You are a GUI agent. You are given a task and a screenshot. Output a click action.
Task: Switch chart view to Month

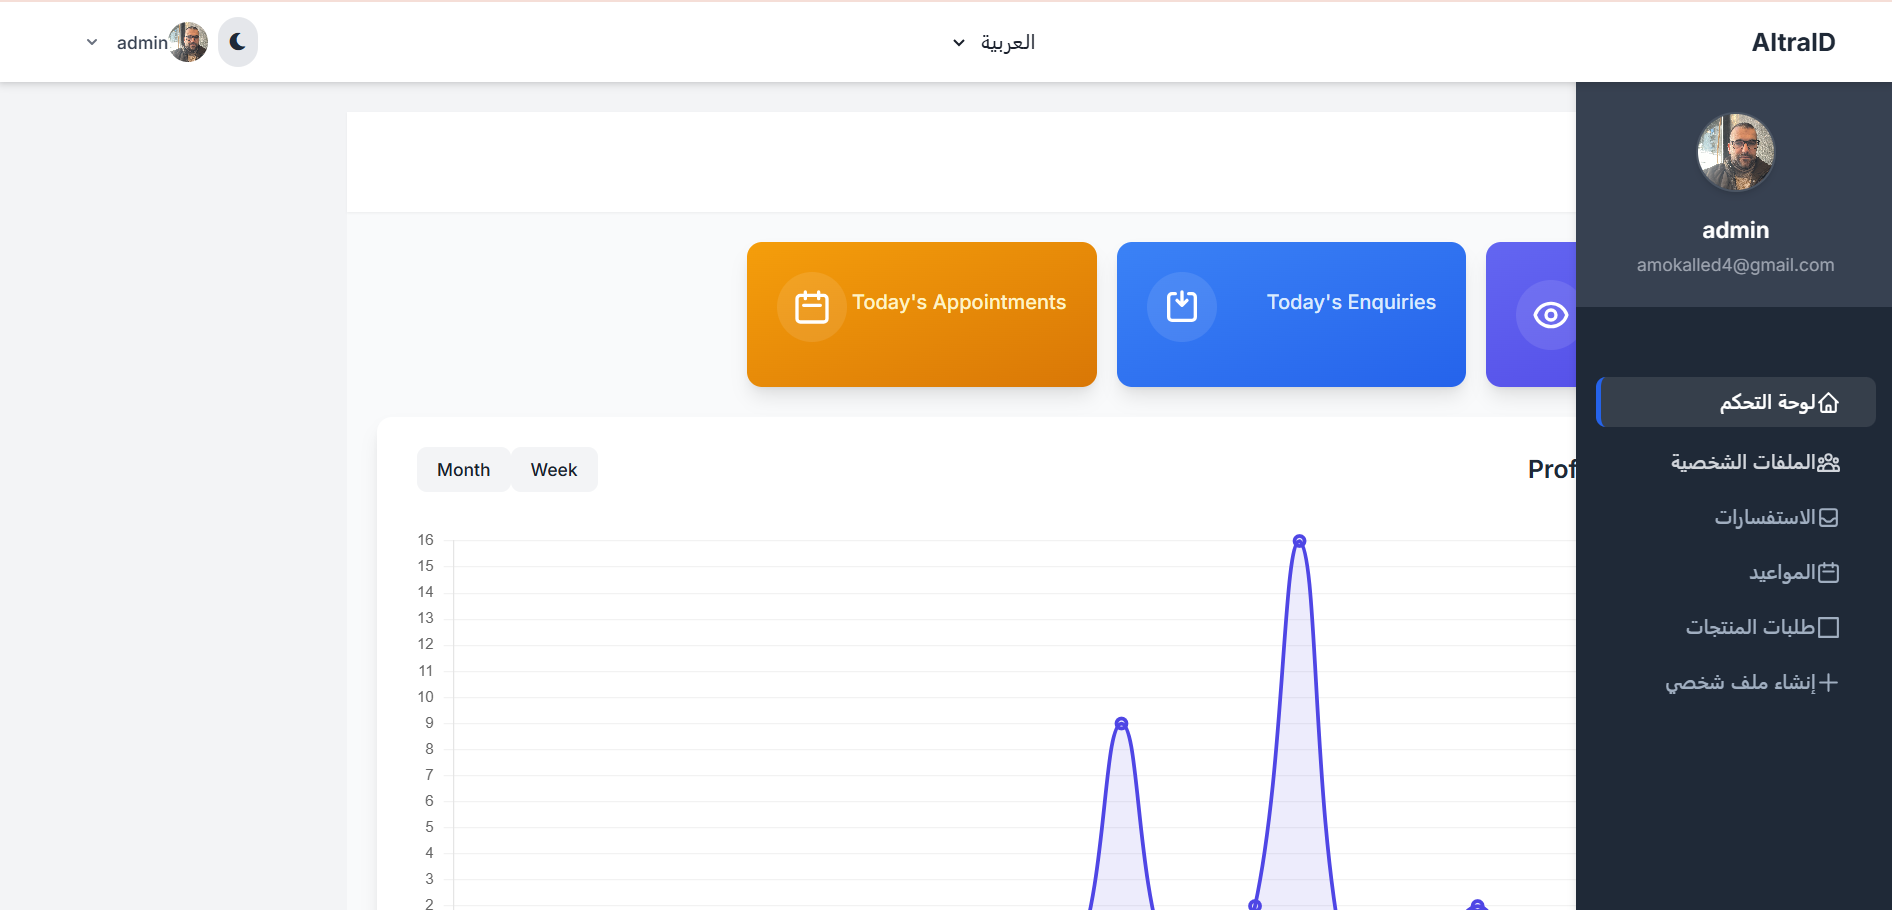(x=463, y=469)
